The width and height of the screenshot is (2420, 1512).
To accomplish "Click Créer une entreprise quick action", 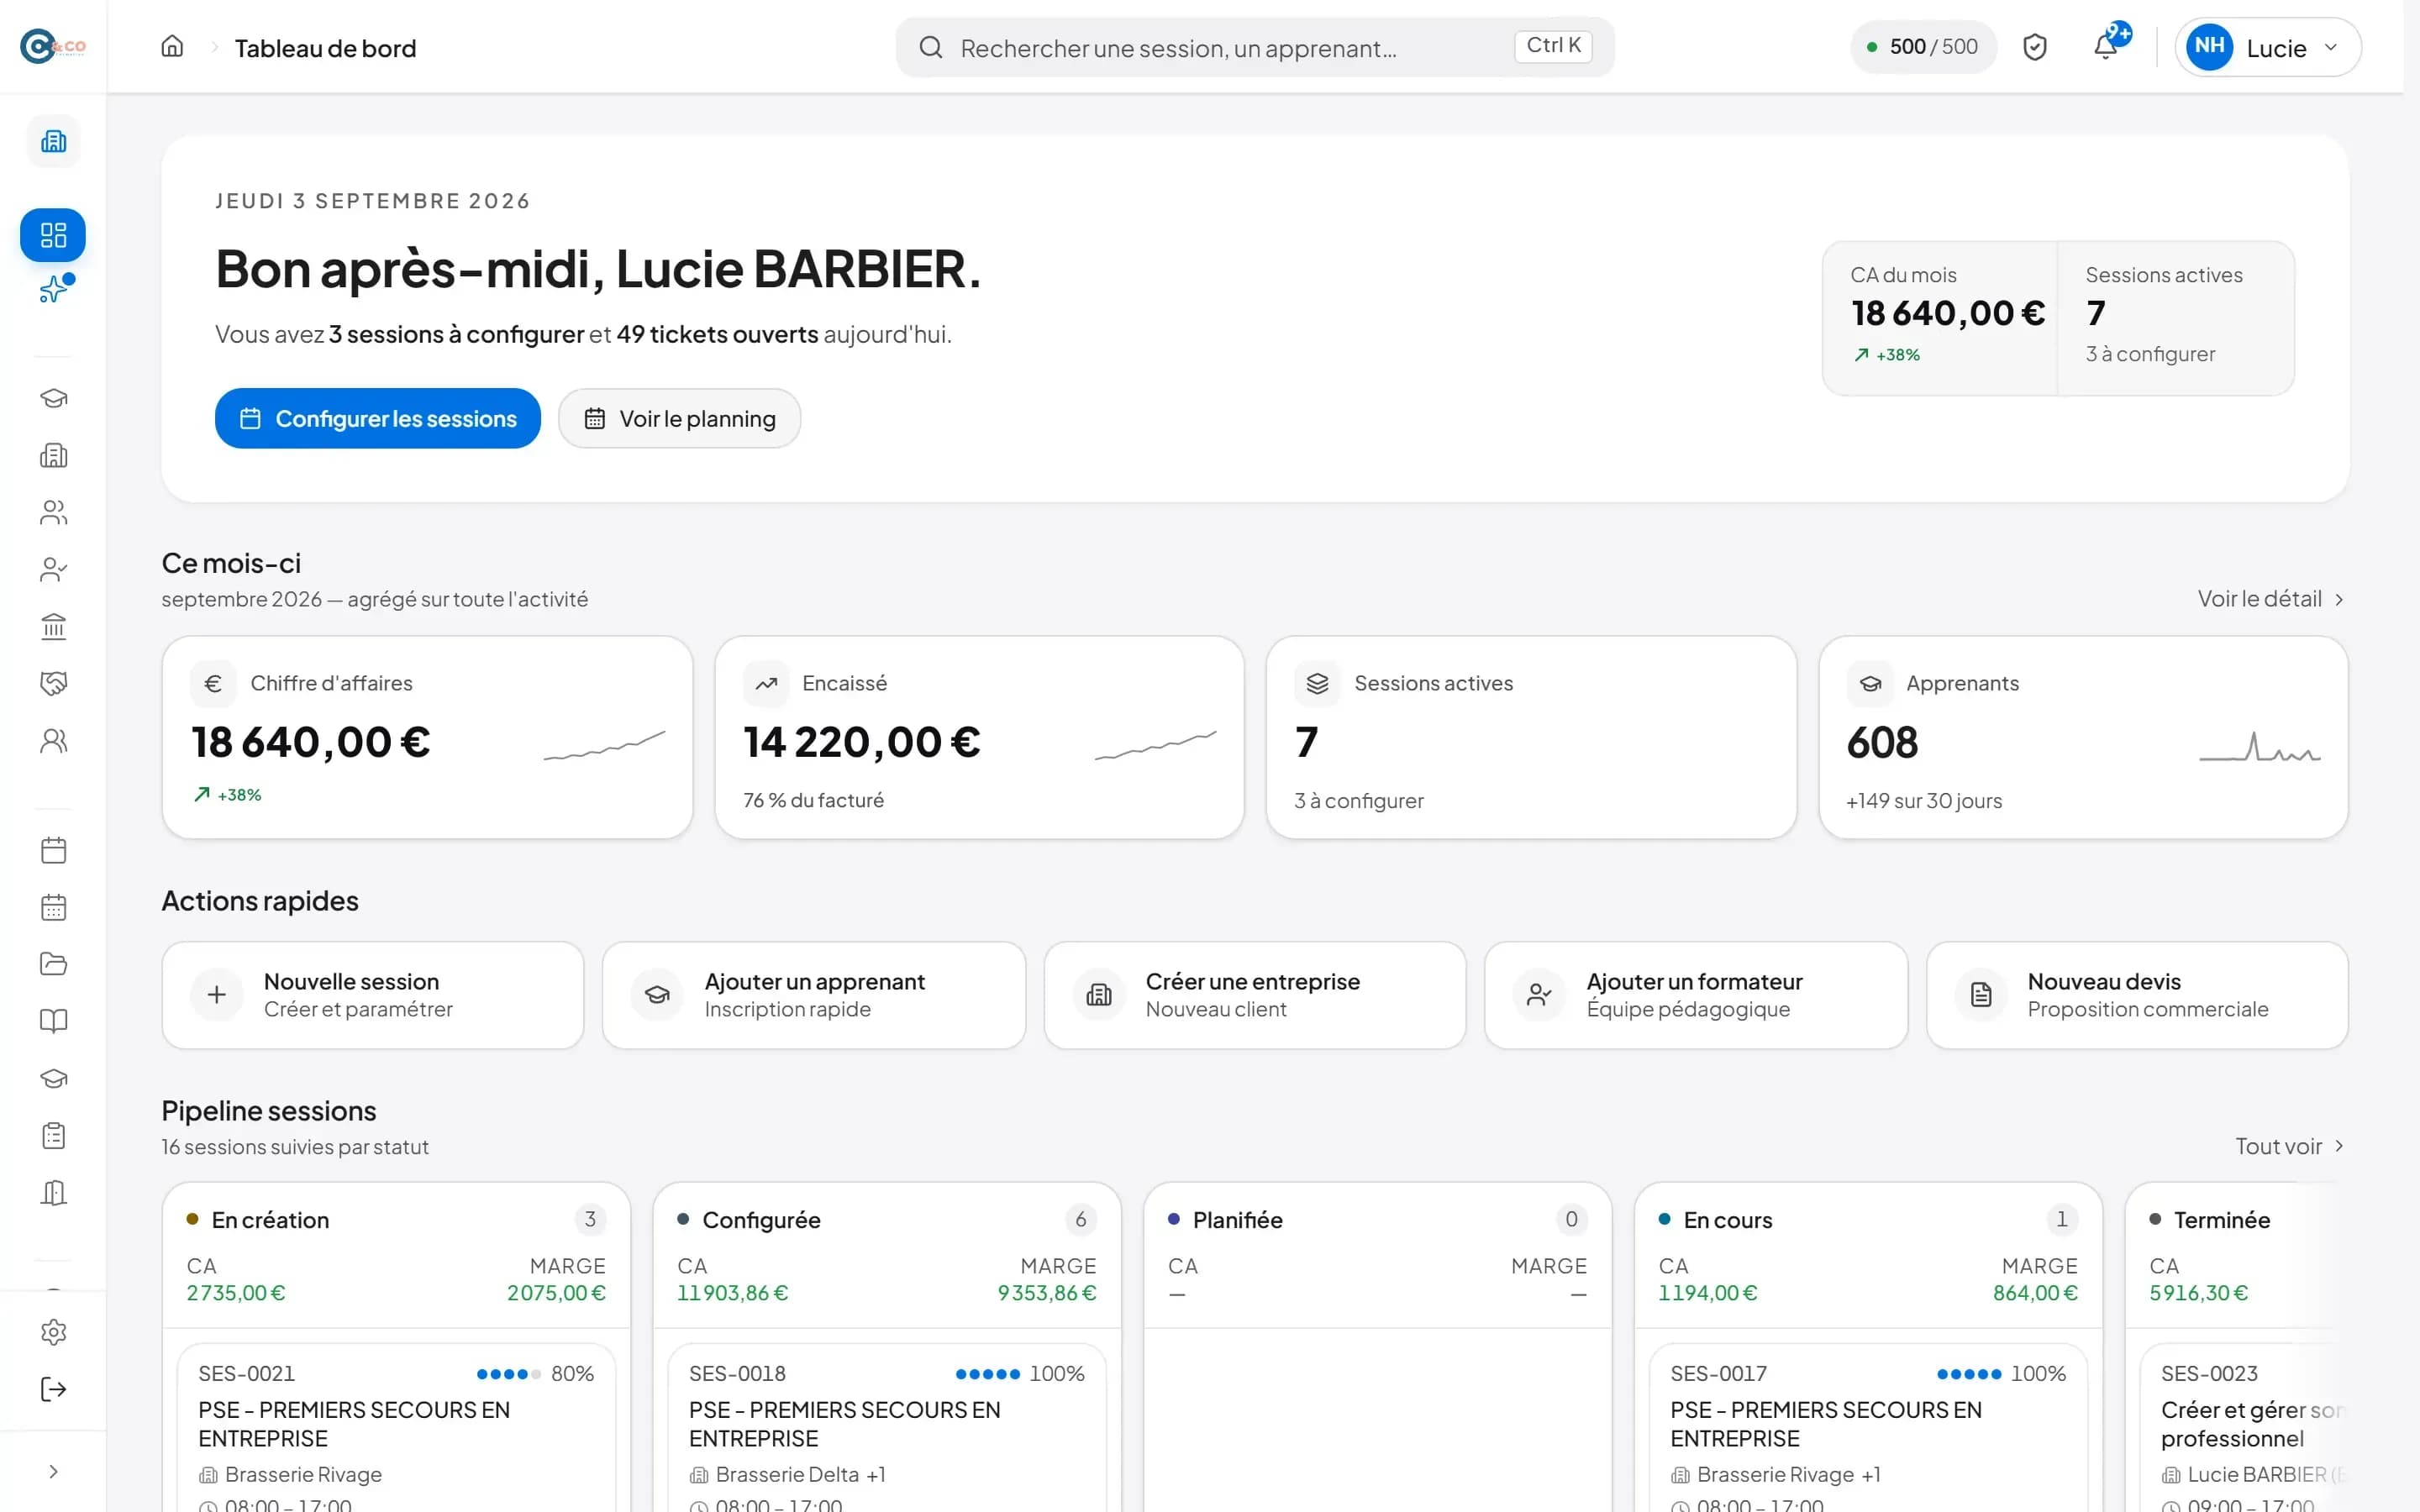I will click(1255, 995).
